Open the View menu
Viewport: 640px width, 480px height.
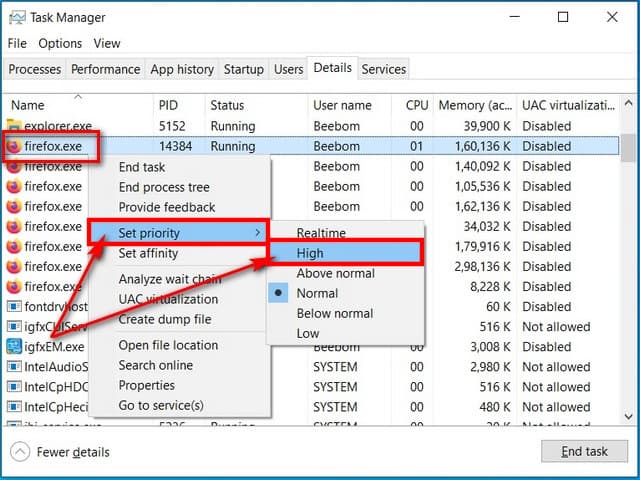coord(107,43)
